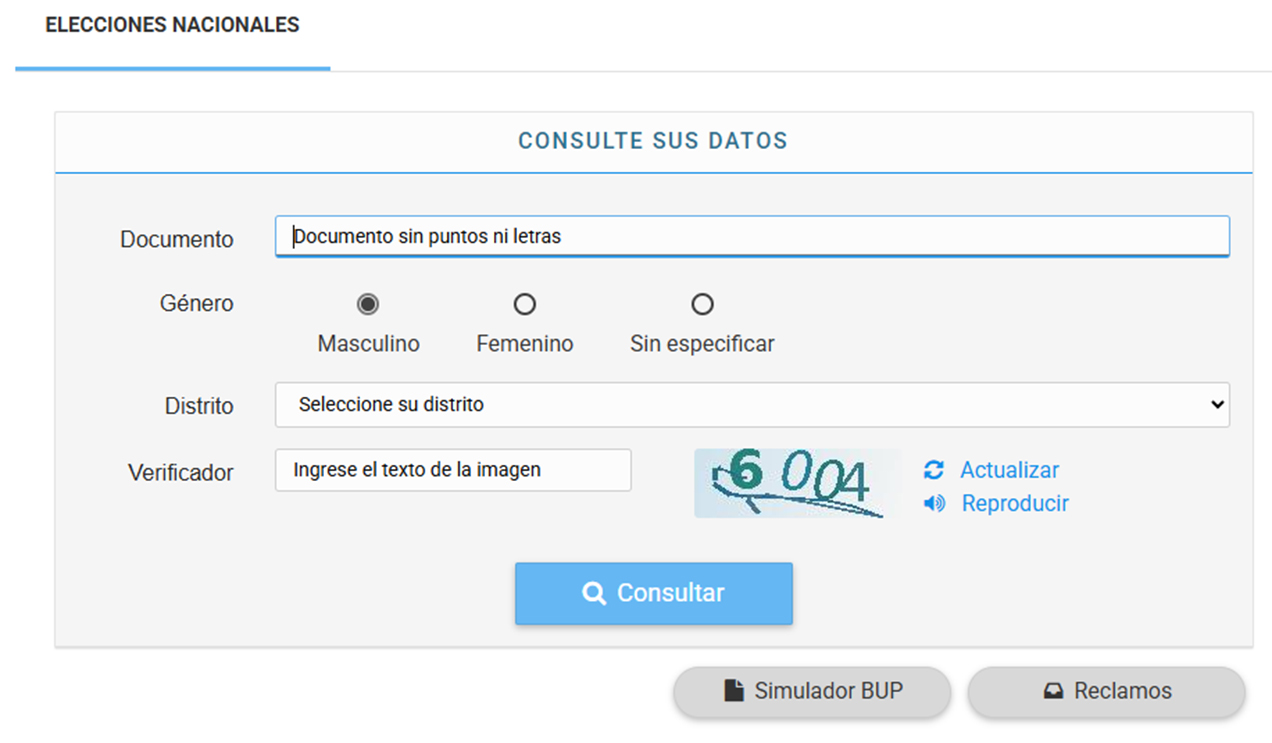Click the magnifier icon in Consultar button
Image resolution: width=1272 pixels, height=743 pixels.
pyautogui.click(x=594, y=593)
